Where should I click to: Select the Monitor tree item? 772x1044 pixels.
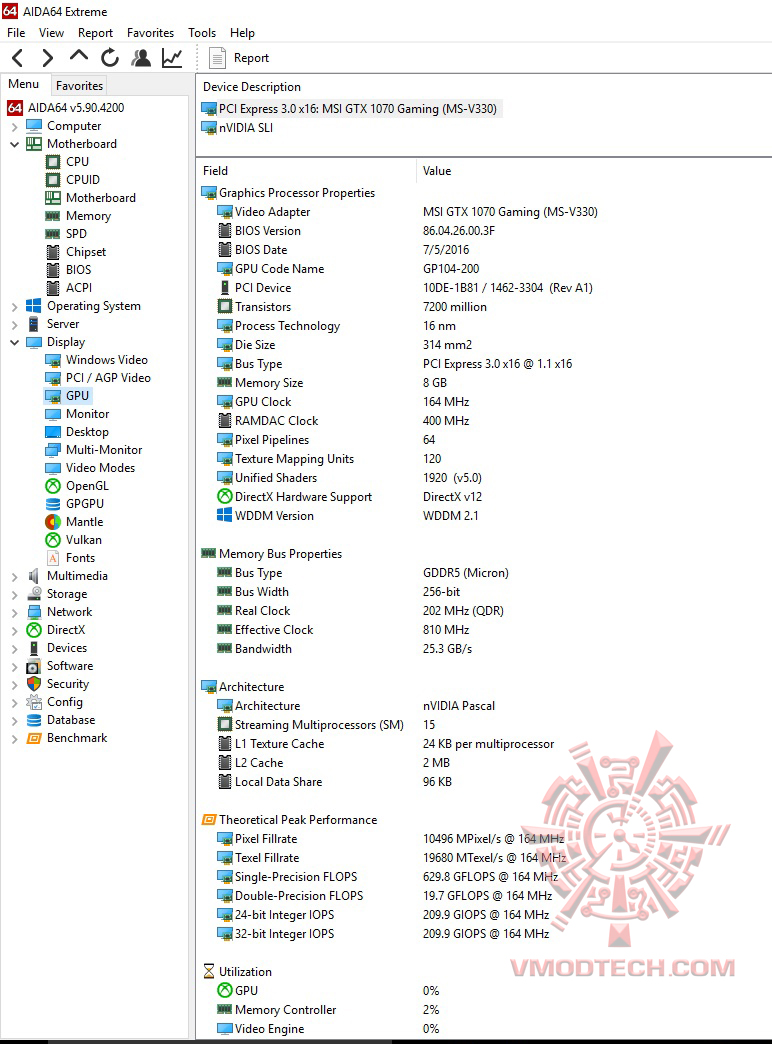(77, 413)
